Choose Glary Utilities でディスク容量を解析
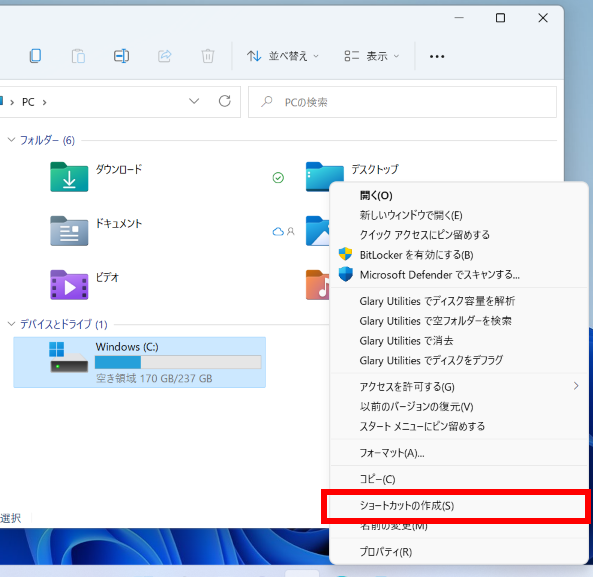This screenshot has width=593, height=577. tap(459, 301)
